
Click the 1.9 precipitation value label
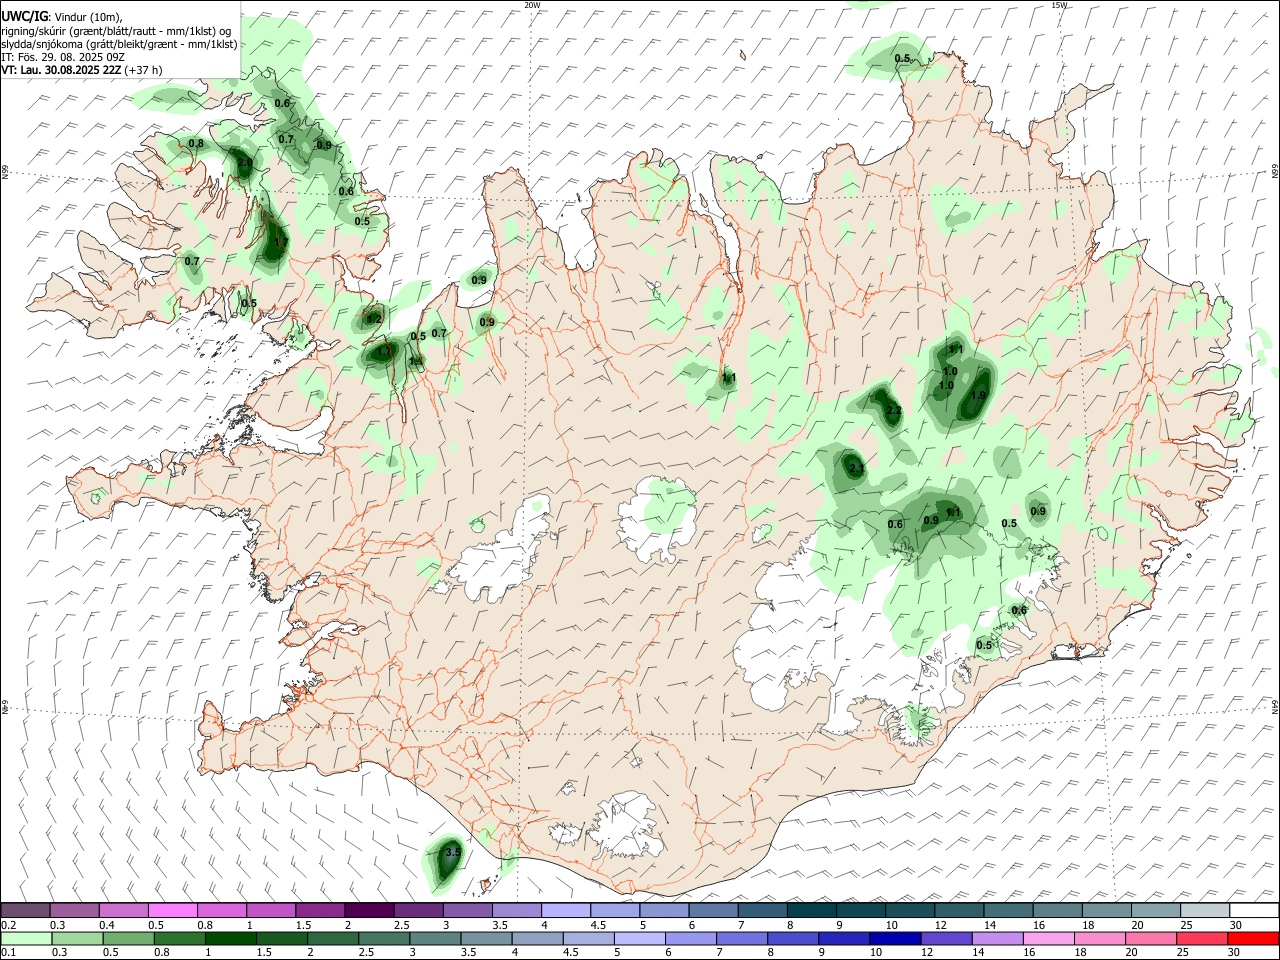pos(978,396)
